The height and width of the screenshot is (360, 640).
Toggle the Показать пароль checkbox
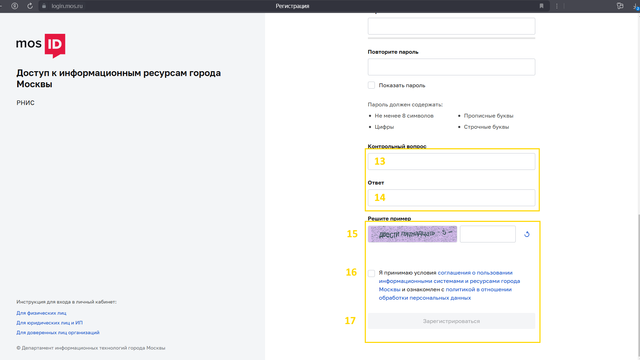(x=371, y=85)
